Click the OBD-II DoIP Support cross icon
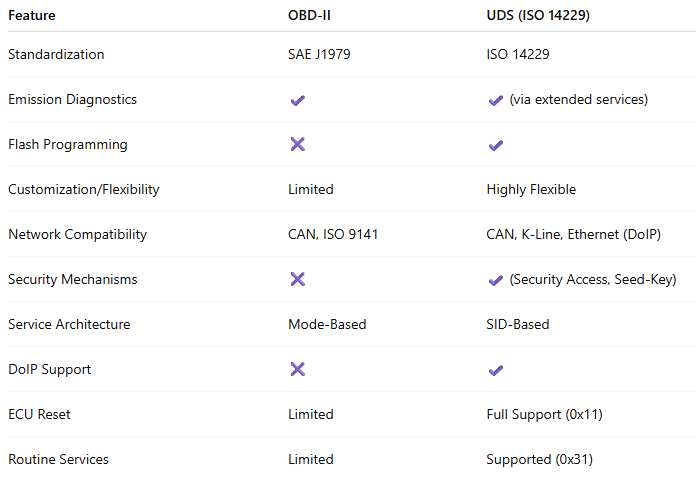 (297, 370)
